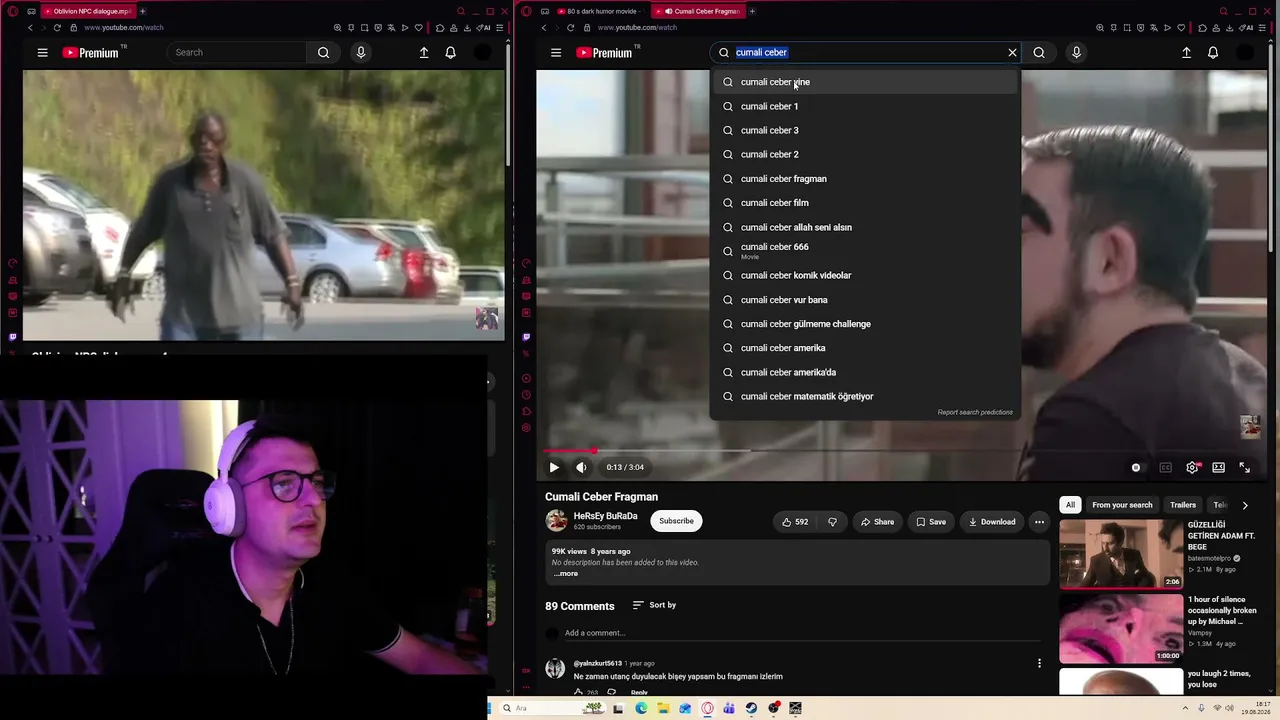Open upload/create in right YouTube window
Image resolution: width=1280 pixels, height=720 pixels.
tap(1186, 53)
